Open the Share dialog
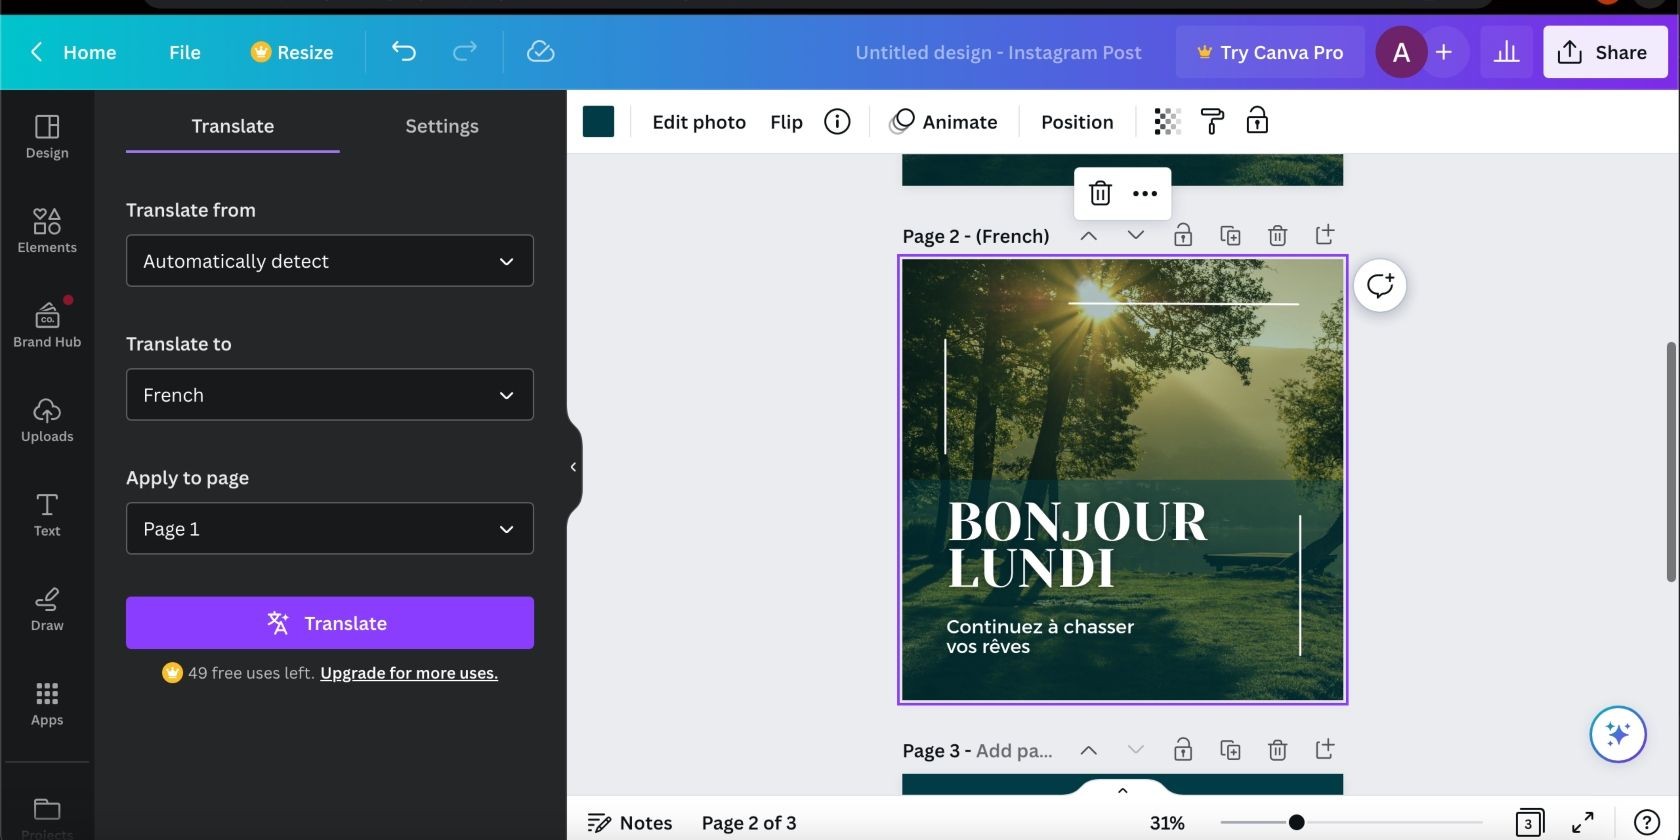The height and width of the screenshot is (840, 1680). point(1604,52)
